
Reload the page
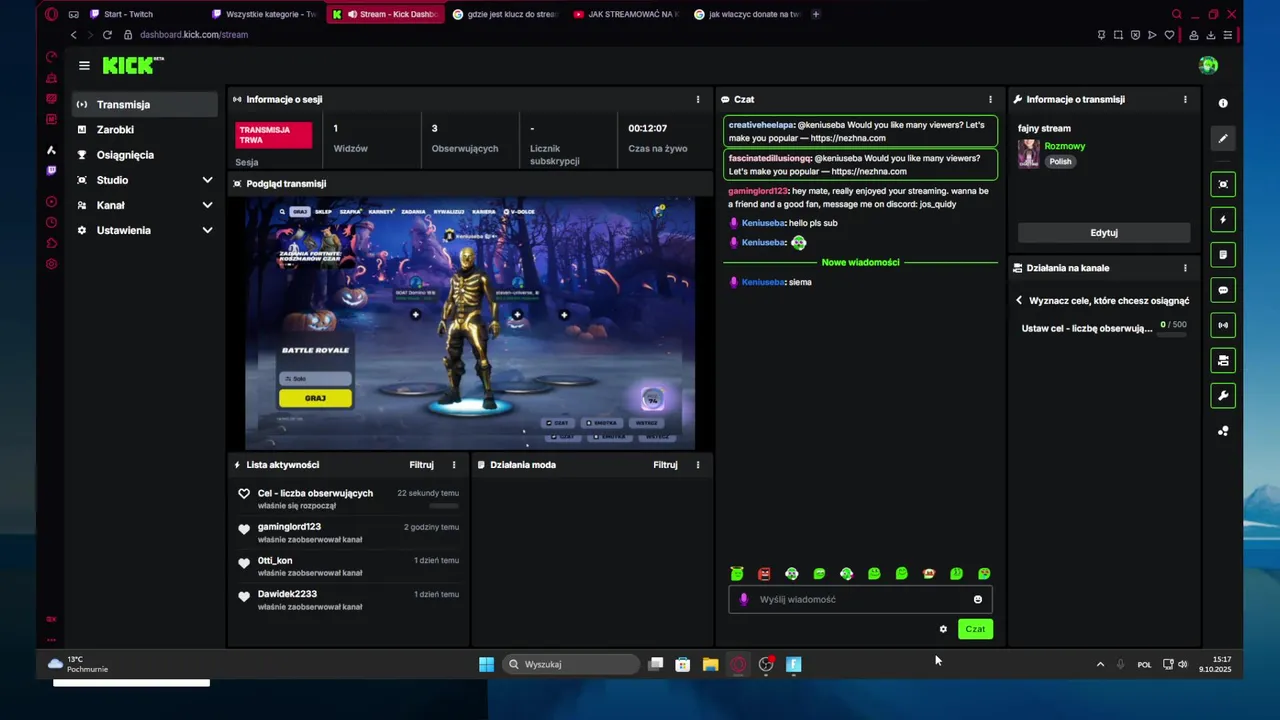click(x=107, y=35)
